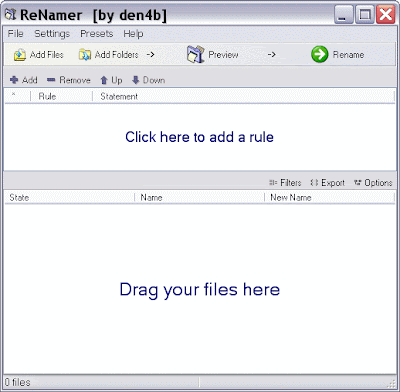This screenshot has height=392, width=400.
Task: Click the Add Files label
Action: click(47, 54)
